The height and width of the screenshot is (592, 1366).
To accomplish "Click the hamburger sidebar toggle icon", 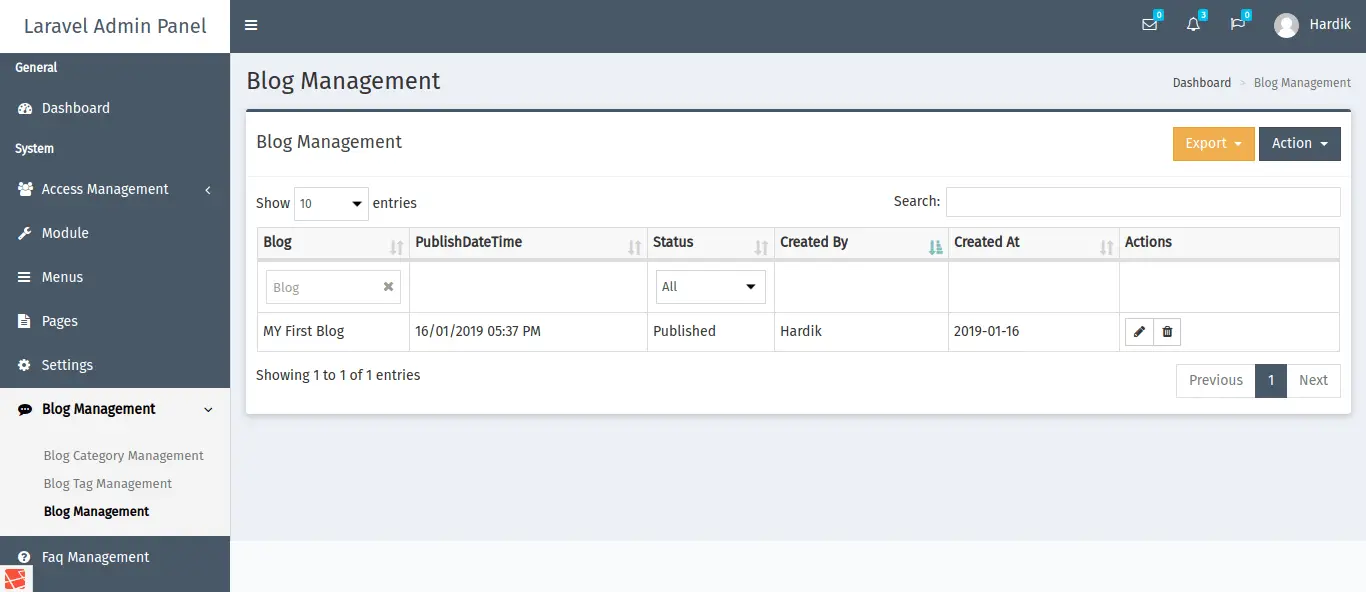I will pyautogui.click(x=251, y=25).
